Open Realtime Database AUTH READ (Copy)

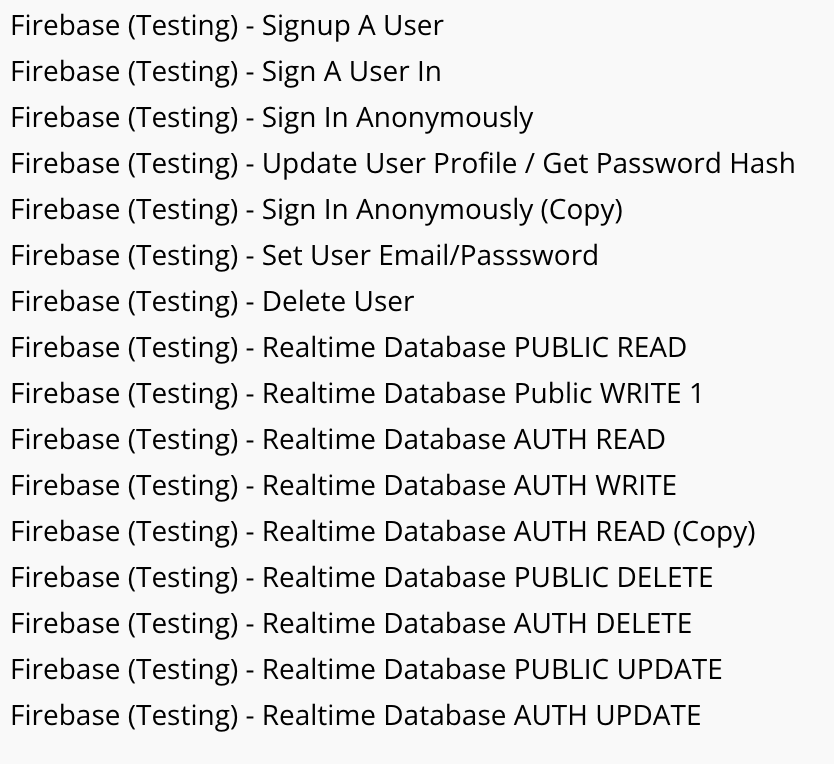click(383, 532)
